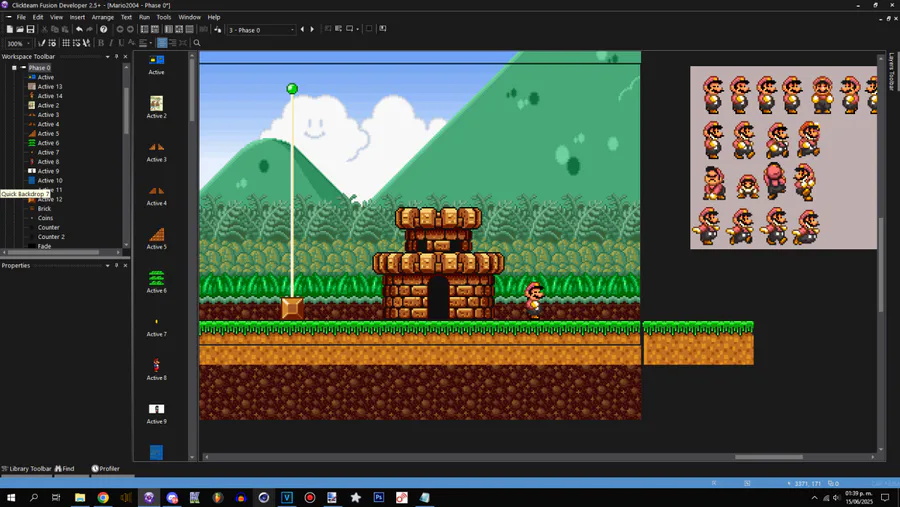
Task: Toggle Italic text formatting
Action: point(111,43)
